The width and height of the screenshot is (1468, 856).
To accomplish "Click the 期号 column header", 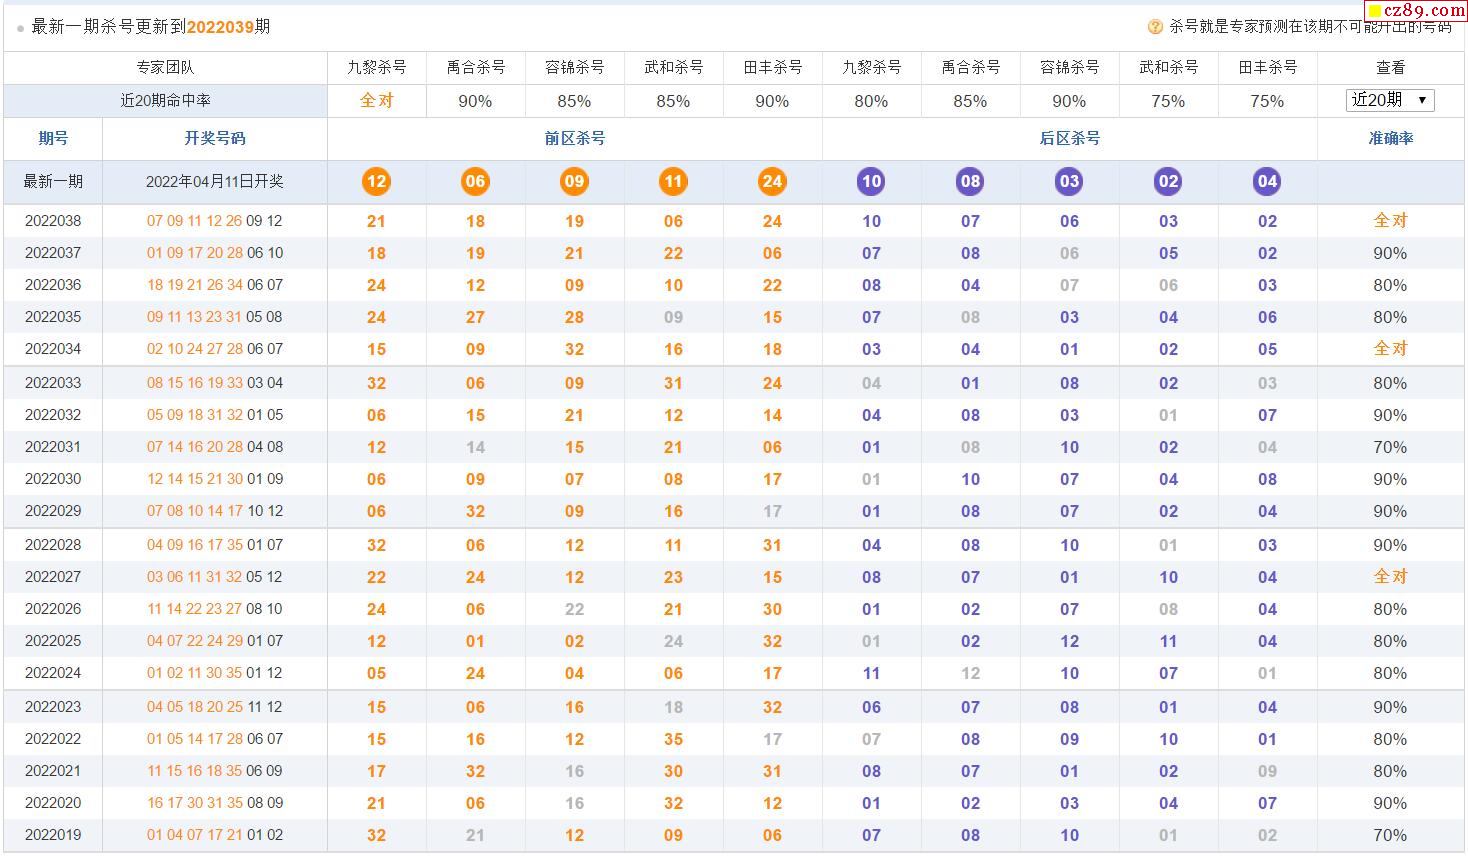I will 53,138.
